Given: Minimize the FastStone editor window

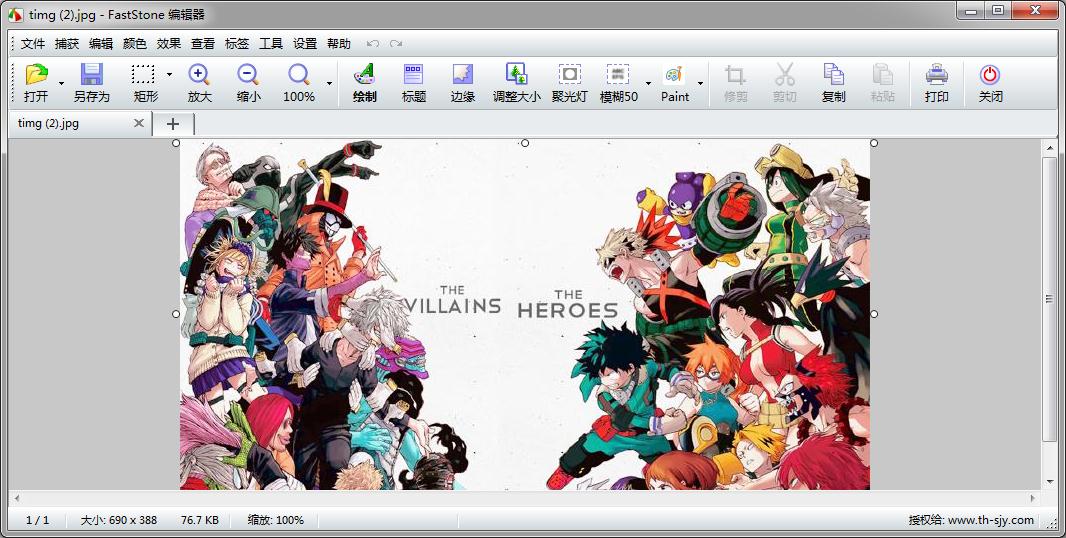Looking at the screenshot, I should pos(970,10).
